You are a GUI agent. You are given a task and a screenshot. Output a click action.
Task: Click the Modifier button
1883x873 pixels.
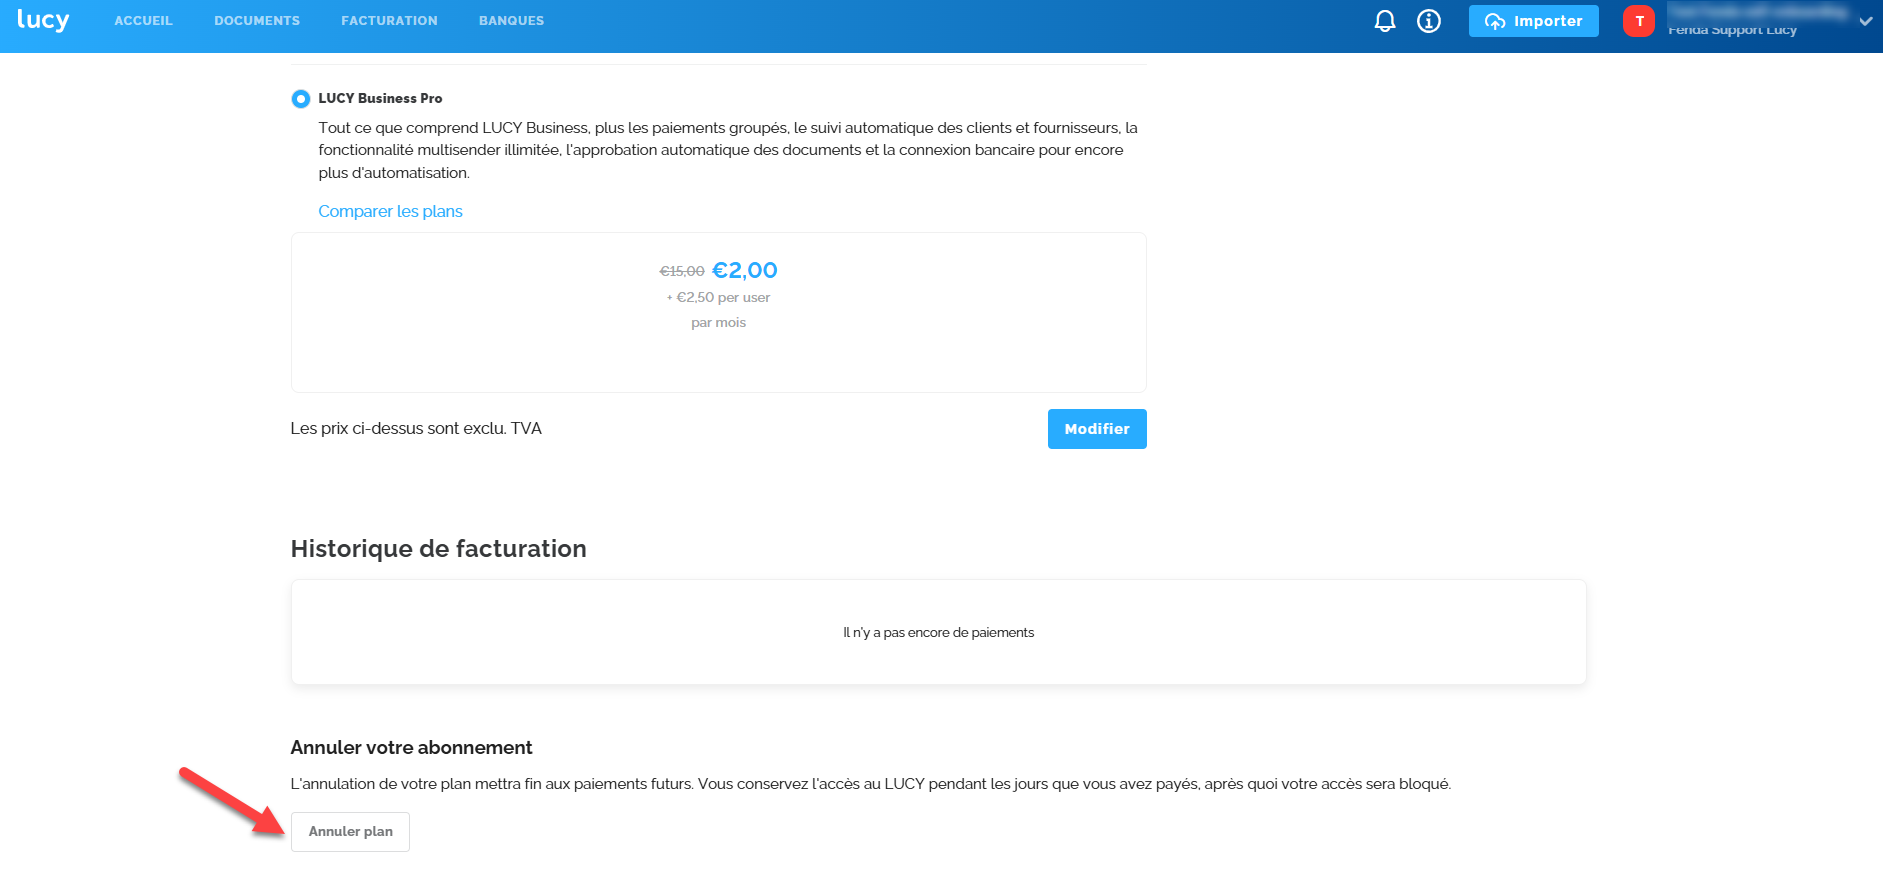(x=1097, y=429)
